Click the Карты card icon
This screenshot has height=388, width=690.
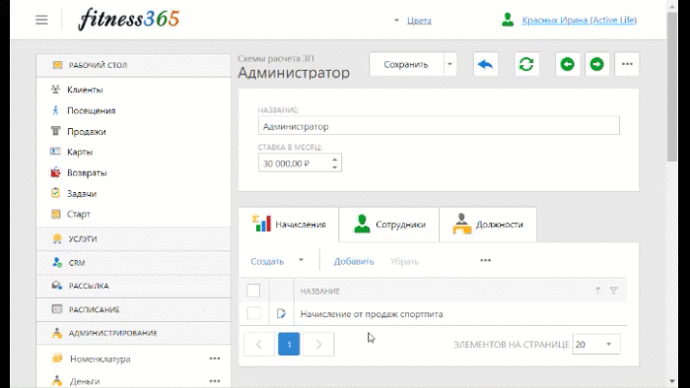[x=55, y=152]
